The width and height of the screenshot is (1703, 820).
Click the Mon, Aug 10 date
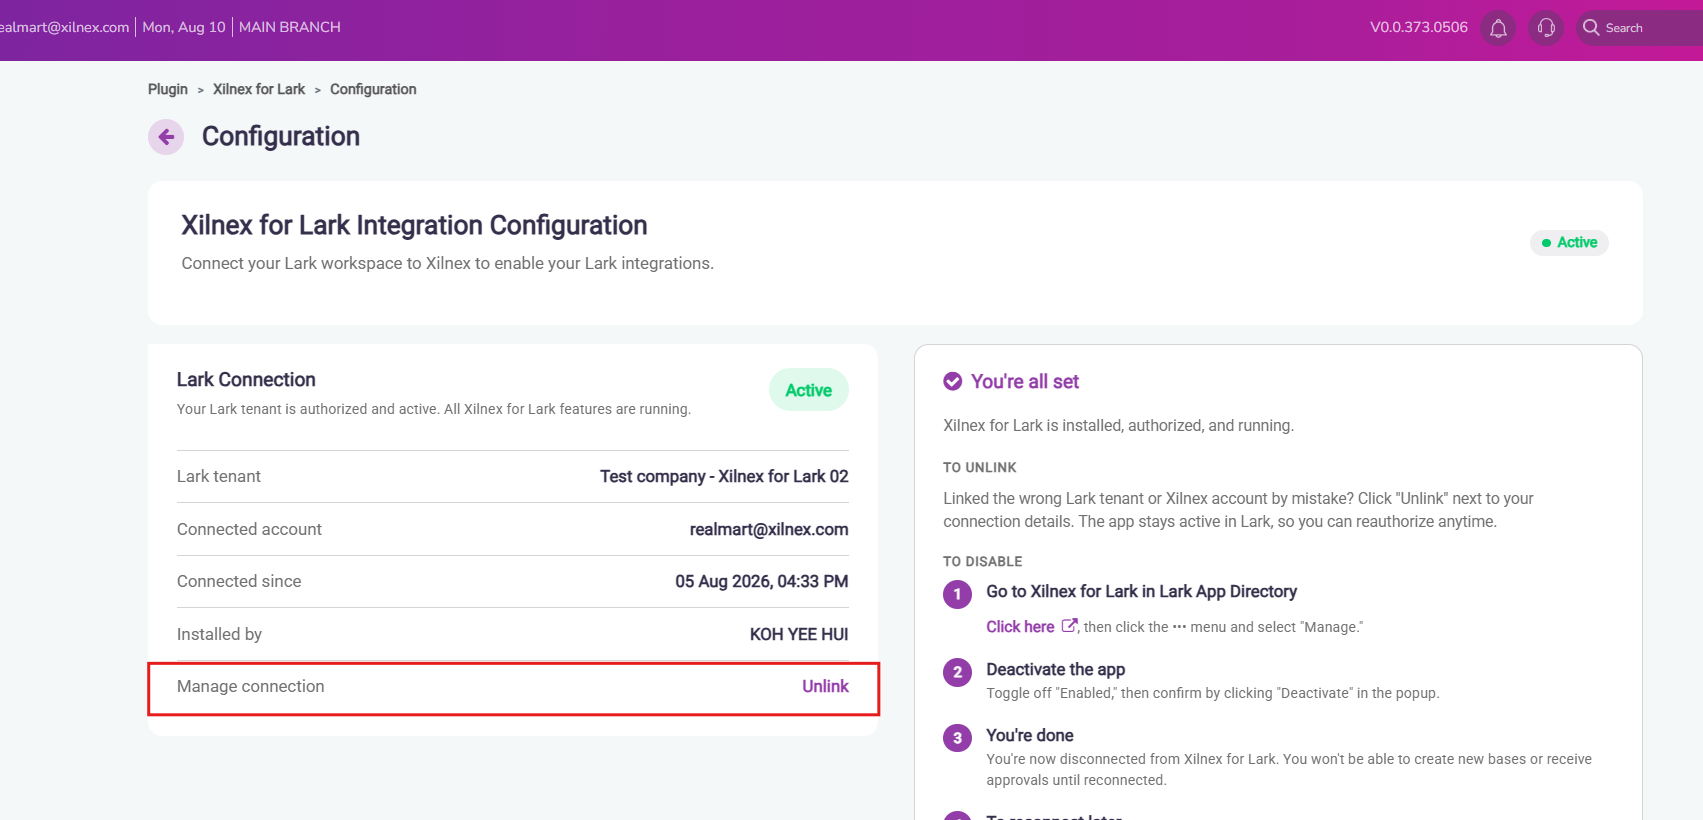coord(184,27)
